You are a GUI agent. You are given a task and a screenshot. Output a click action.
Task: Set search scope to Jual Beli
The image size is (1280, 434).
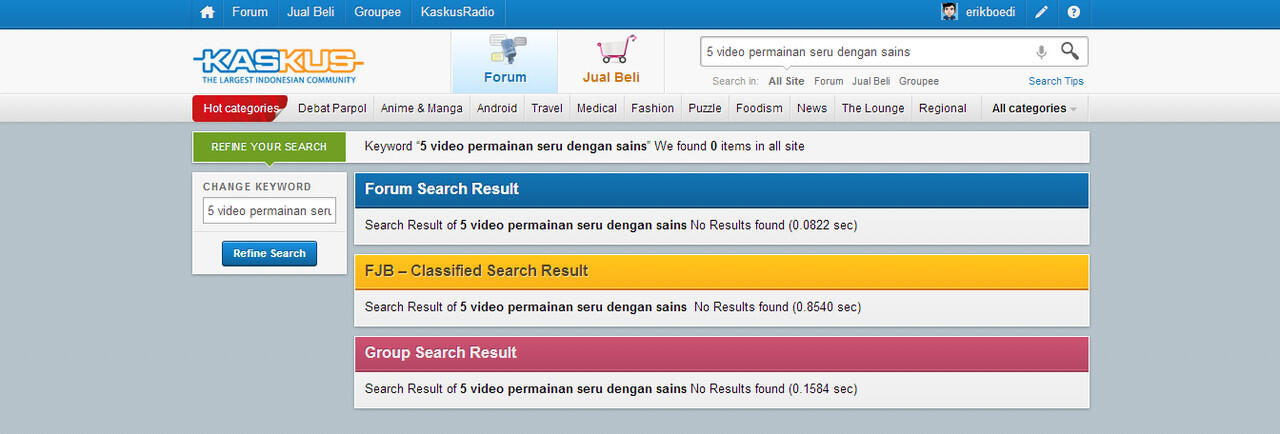pos(871,82)
